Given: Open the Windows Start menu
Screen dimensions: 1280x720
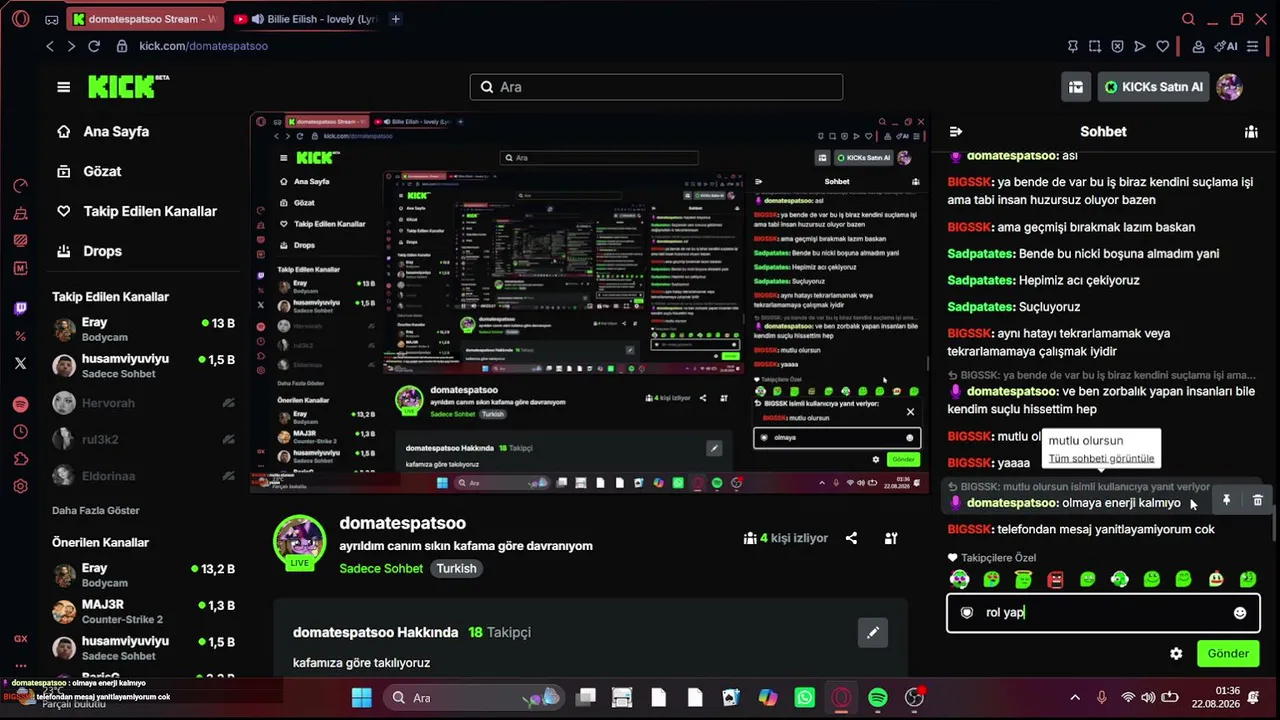Looking at the screenshot, I should (361, 698).
